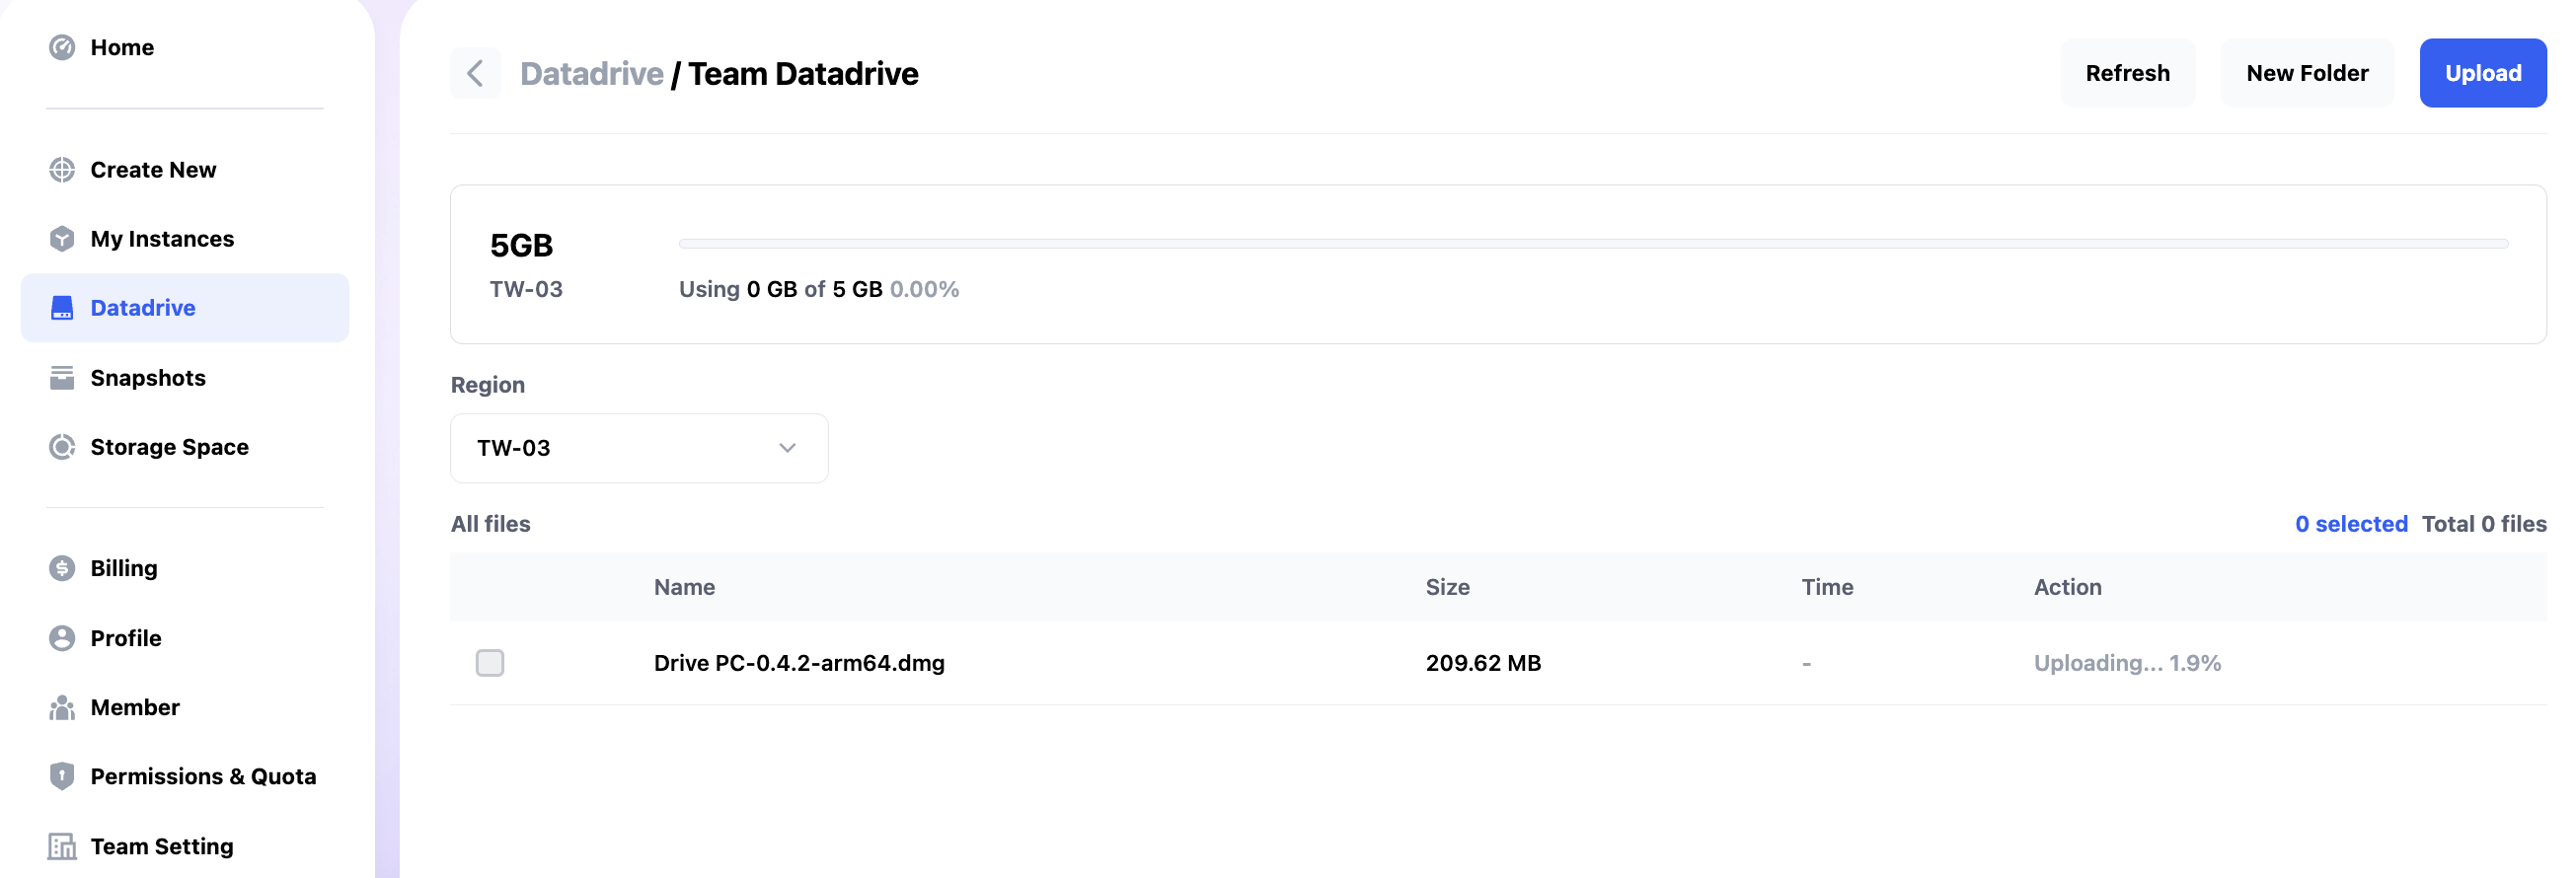Image resolution: width=2576 pixels, height=878 pixels.
Task: Click the Datadrive breadcrumb link
Action: tap(591, 73)
